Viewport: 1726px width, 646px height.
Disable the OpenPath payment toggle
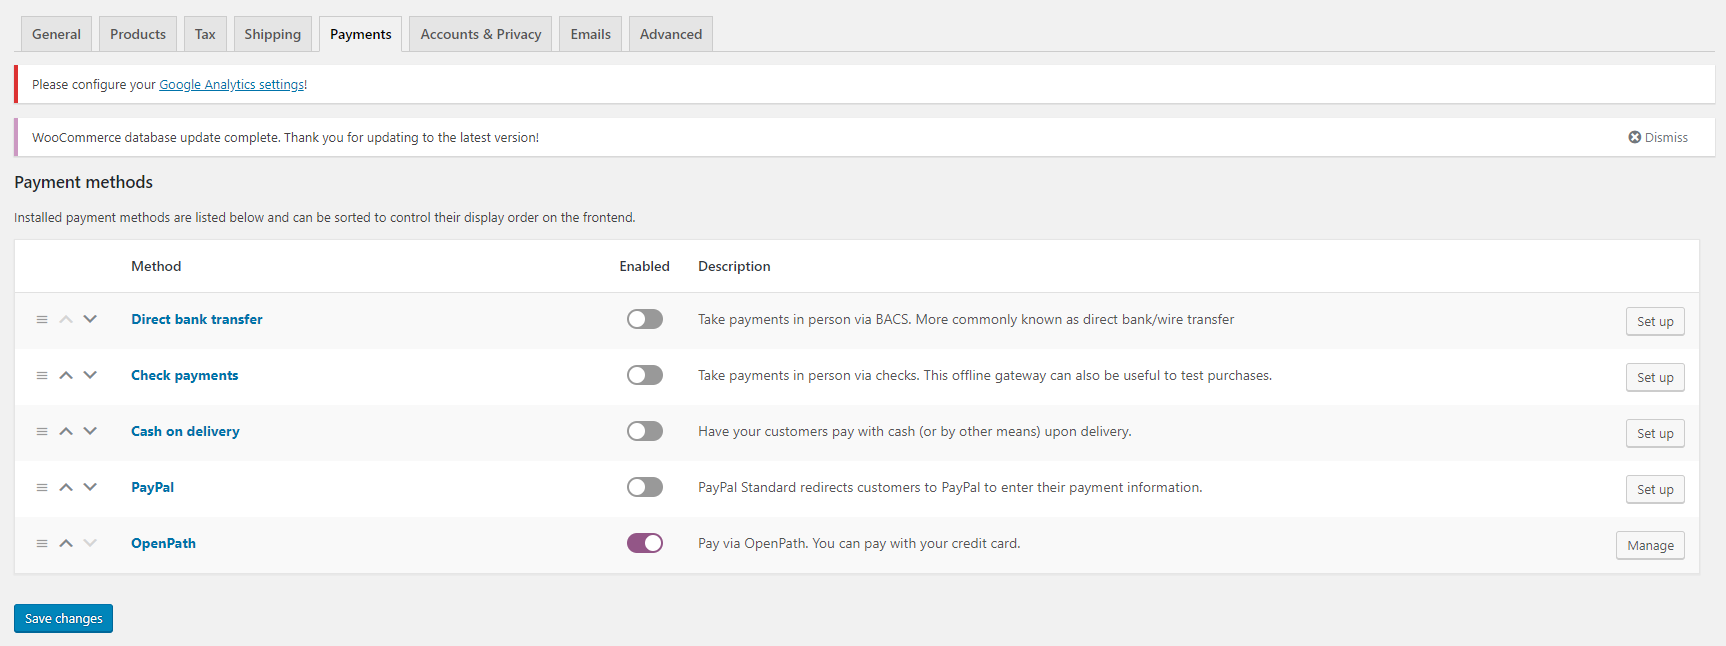click(x=645, y=543)
